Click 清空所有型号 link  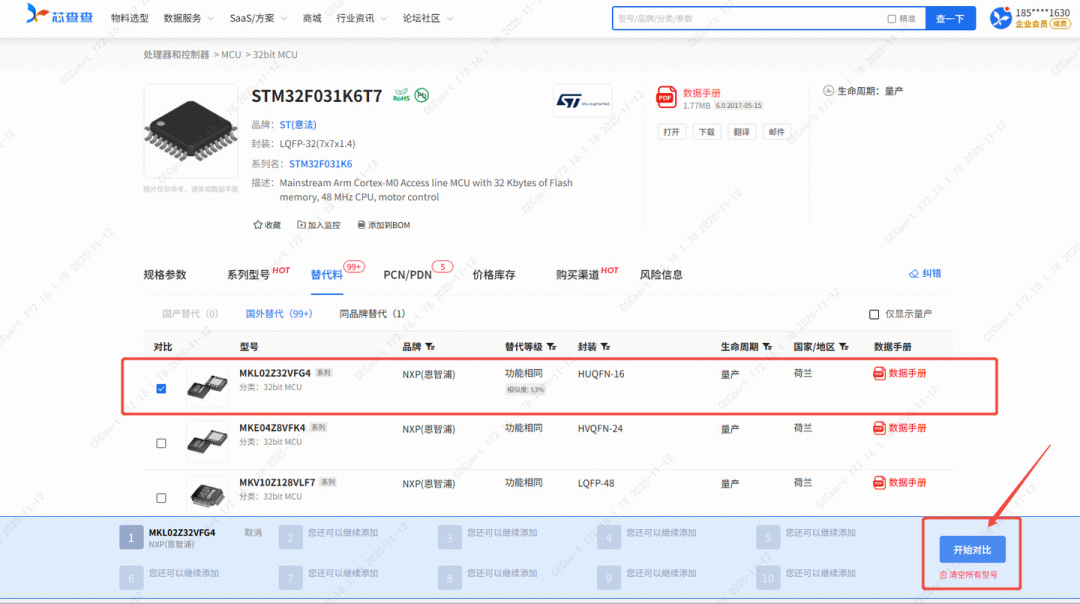point(967,575)
